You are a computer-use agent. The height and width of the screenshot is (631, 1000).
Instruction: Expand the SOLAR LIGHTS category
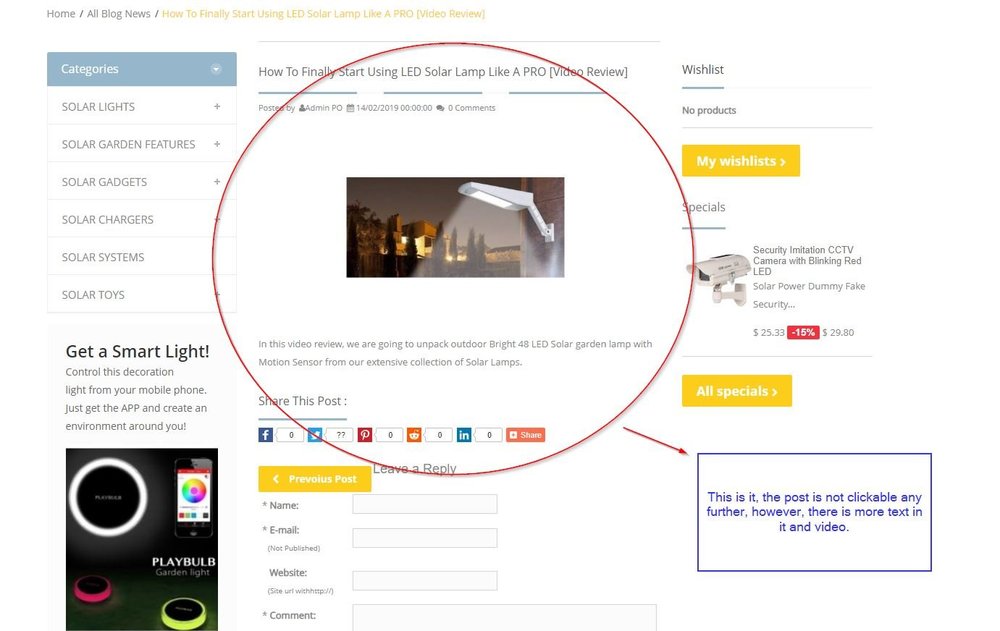pyautogui.click(x=216, y=106)
